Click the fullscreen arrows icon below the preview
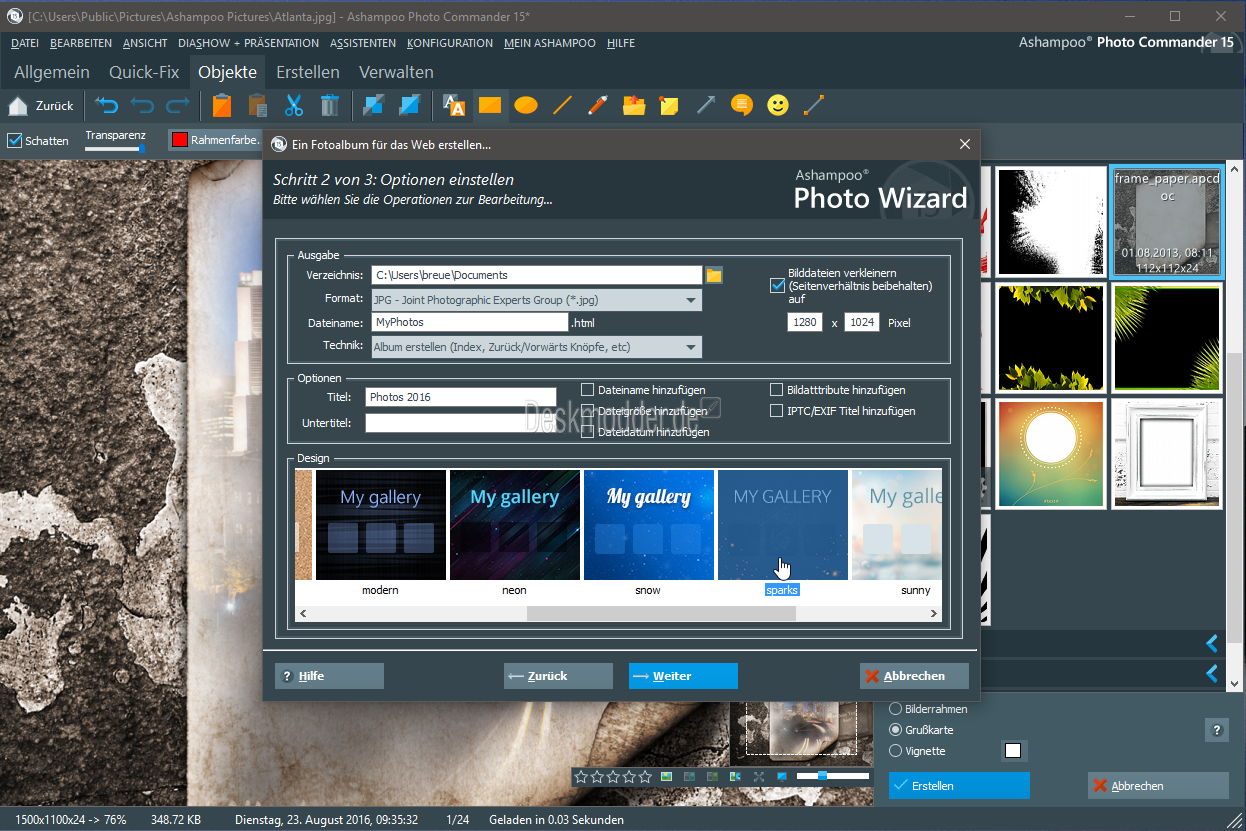1246x831 pixels. pyautogui.click(x=758, y=776)
